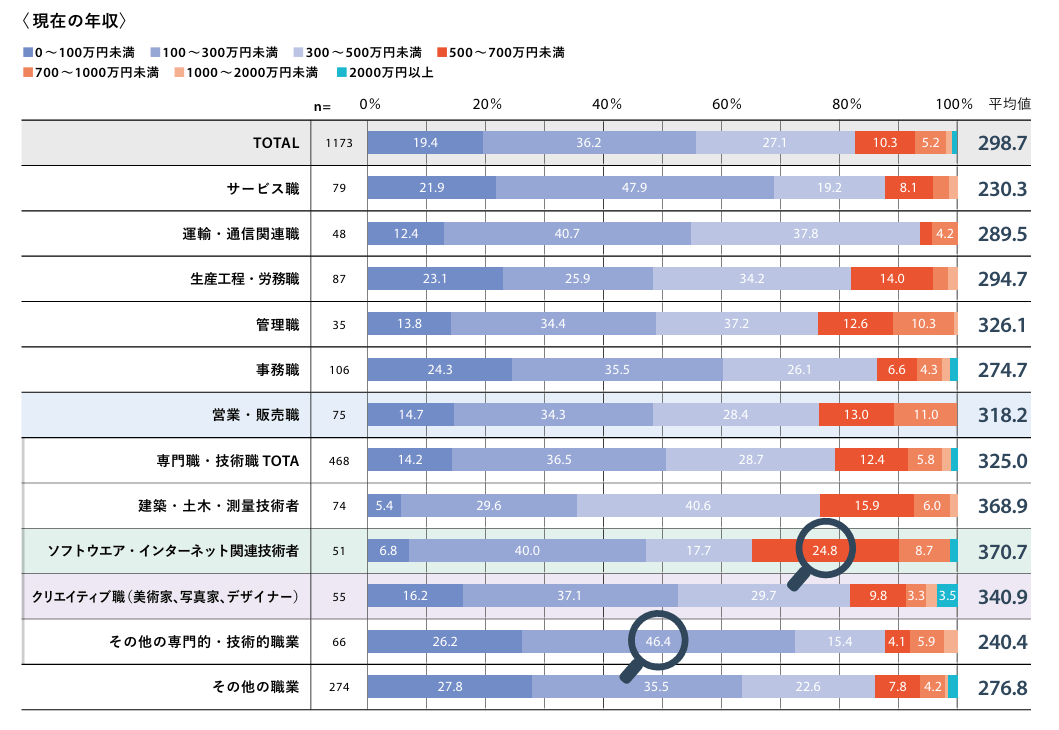Viewport: 1059px width, 730px height.
Task: Click the 1000～2000万円未満 legend swatch
Action: (x=179, y=73)
